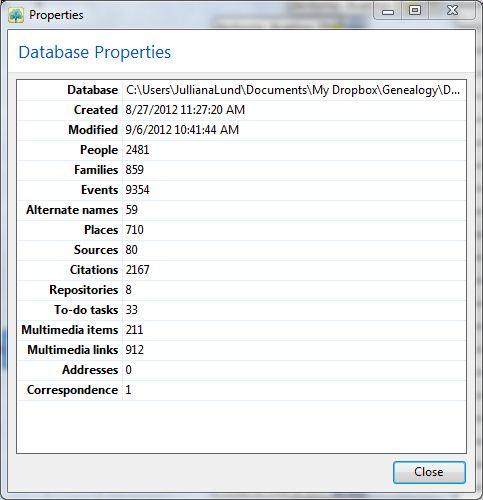The height and width of the screenshot is (500, 483).
Task: Click the Database Properties heading
Action: 95,53
